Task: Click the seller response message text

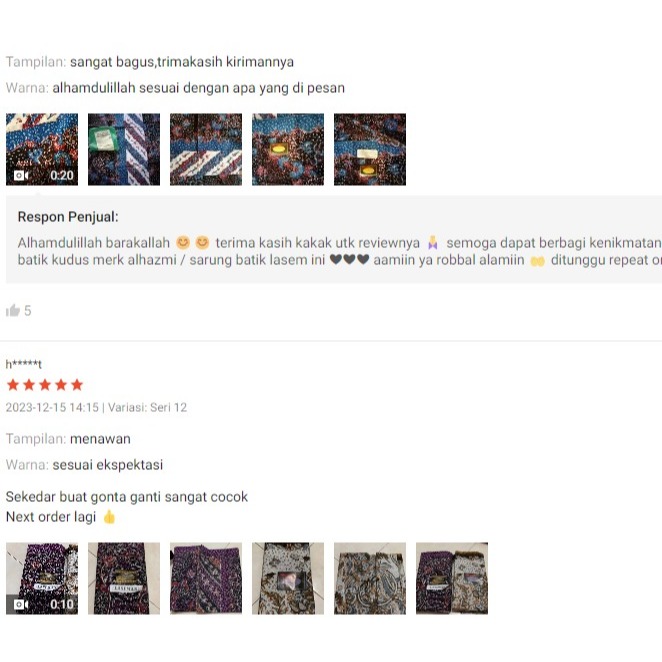Action: point(339,251)
